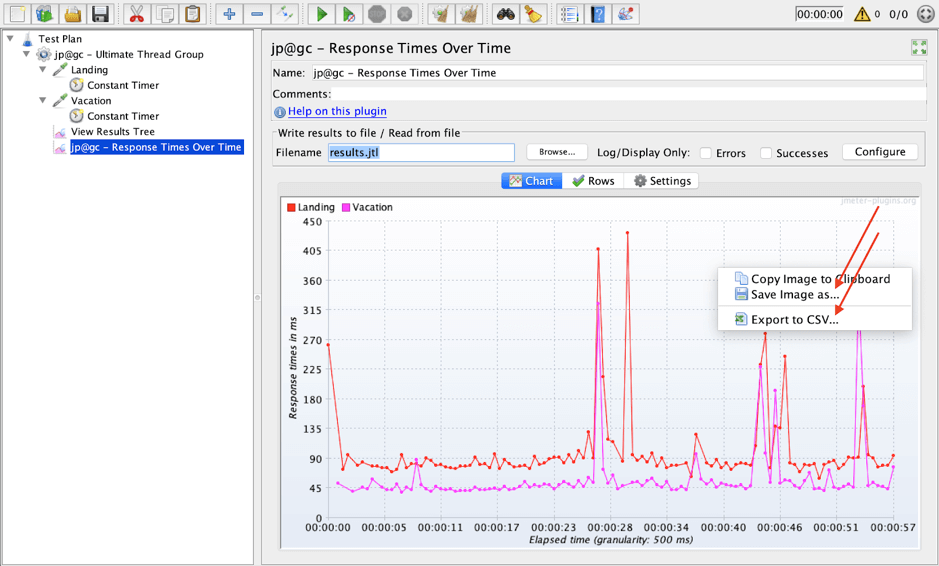Screen dimensions: 939x566
Task: Select jp@gc - Ultimate Thread Group
Action: 129,55
